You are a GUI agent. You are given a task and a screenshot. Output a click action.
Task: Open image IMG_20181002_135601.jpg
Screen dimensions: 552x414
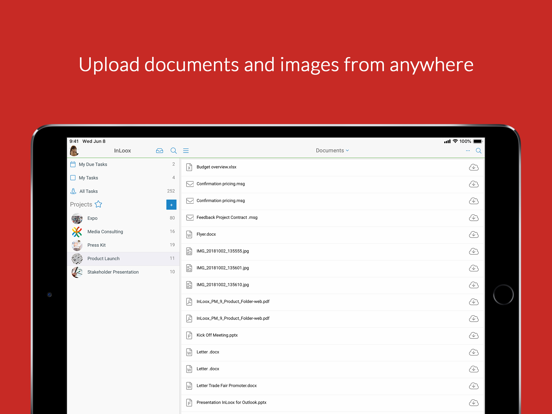[x=333, y=268]
